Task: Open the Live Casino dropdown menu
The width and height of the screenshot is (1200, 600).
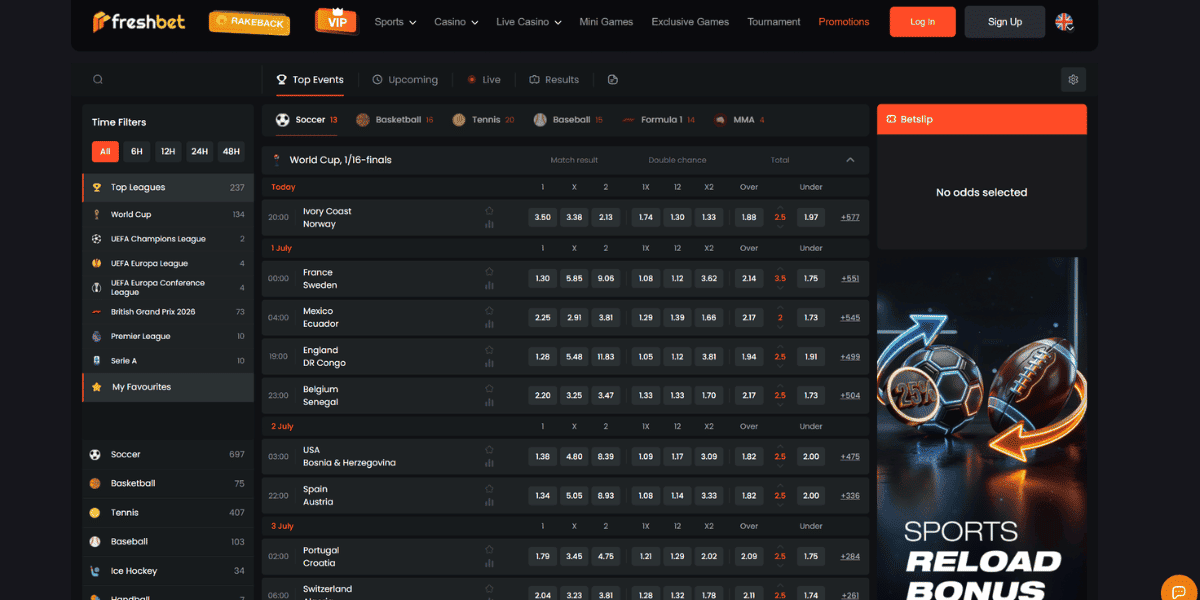Action: tap(529, 22)
